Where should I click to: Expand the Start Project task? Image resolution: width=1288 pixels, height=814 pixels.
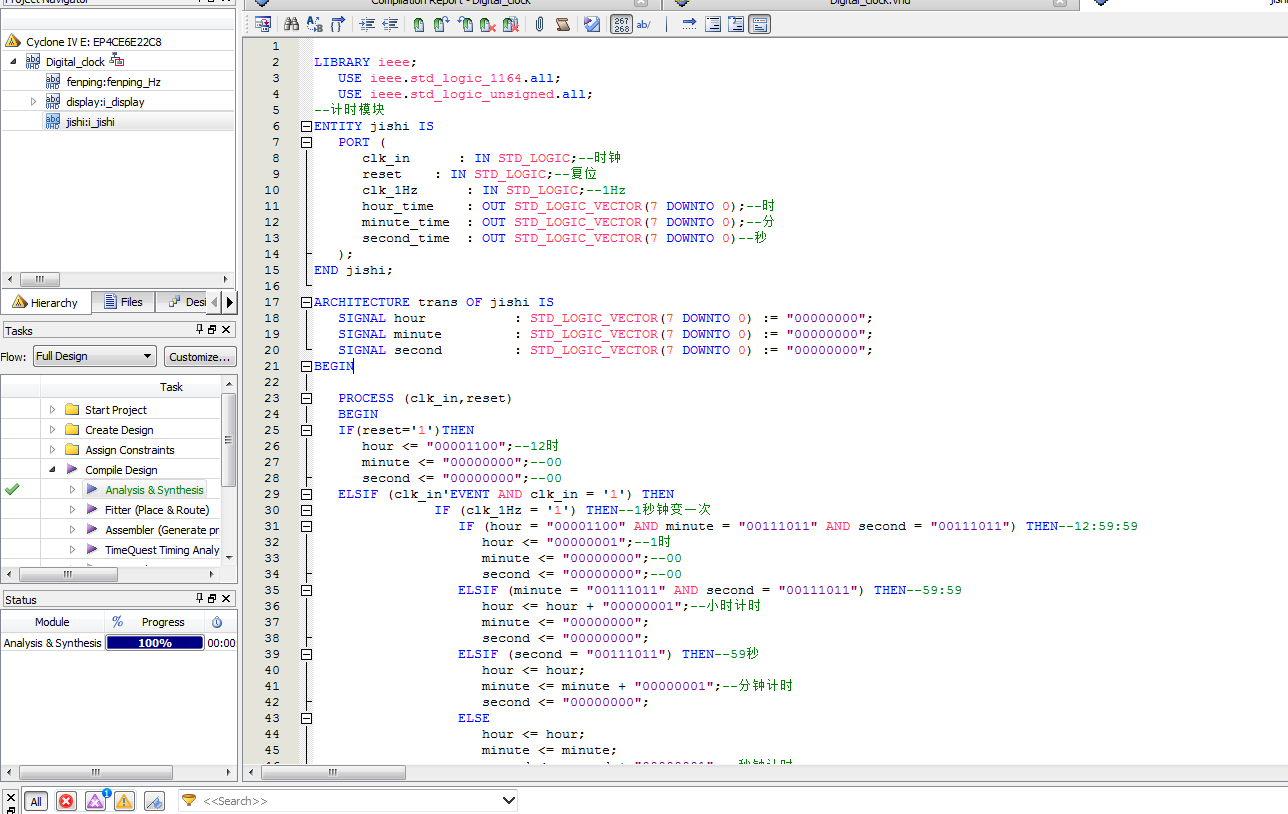(53, 410)
